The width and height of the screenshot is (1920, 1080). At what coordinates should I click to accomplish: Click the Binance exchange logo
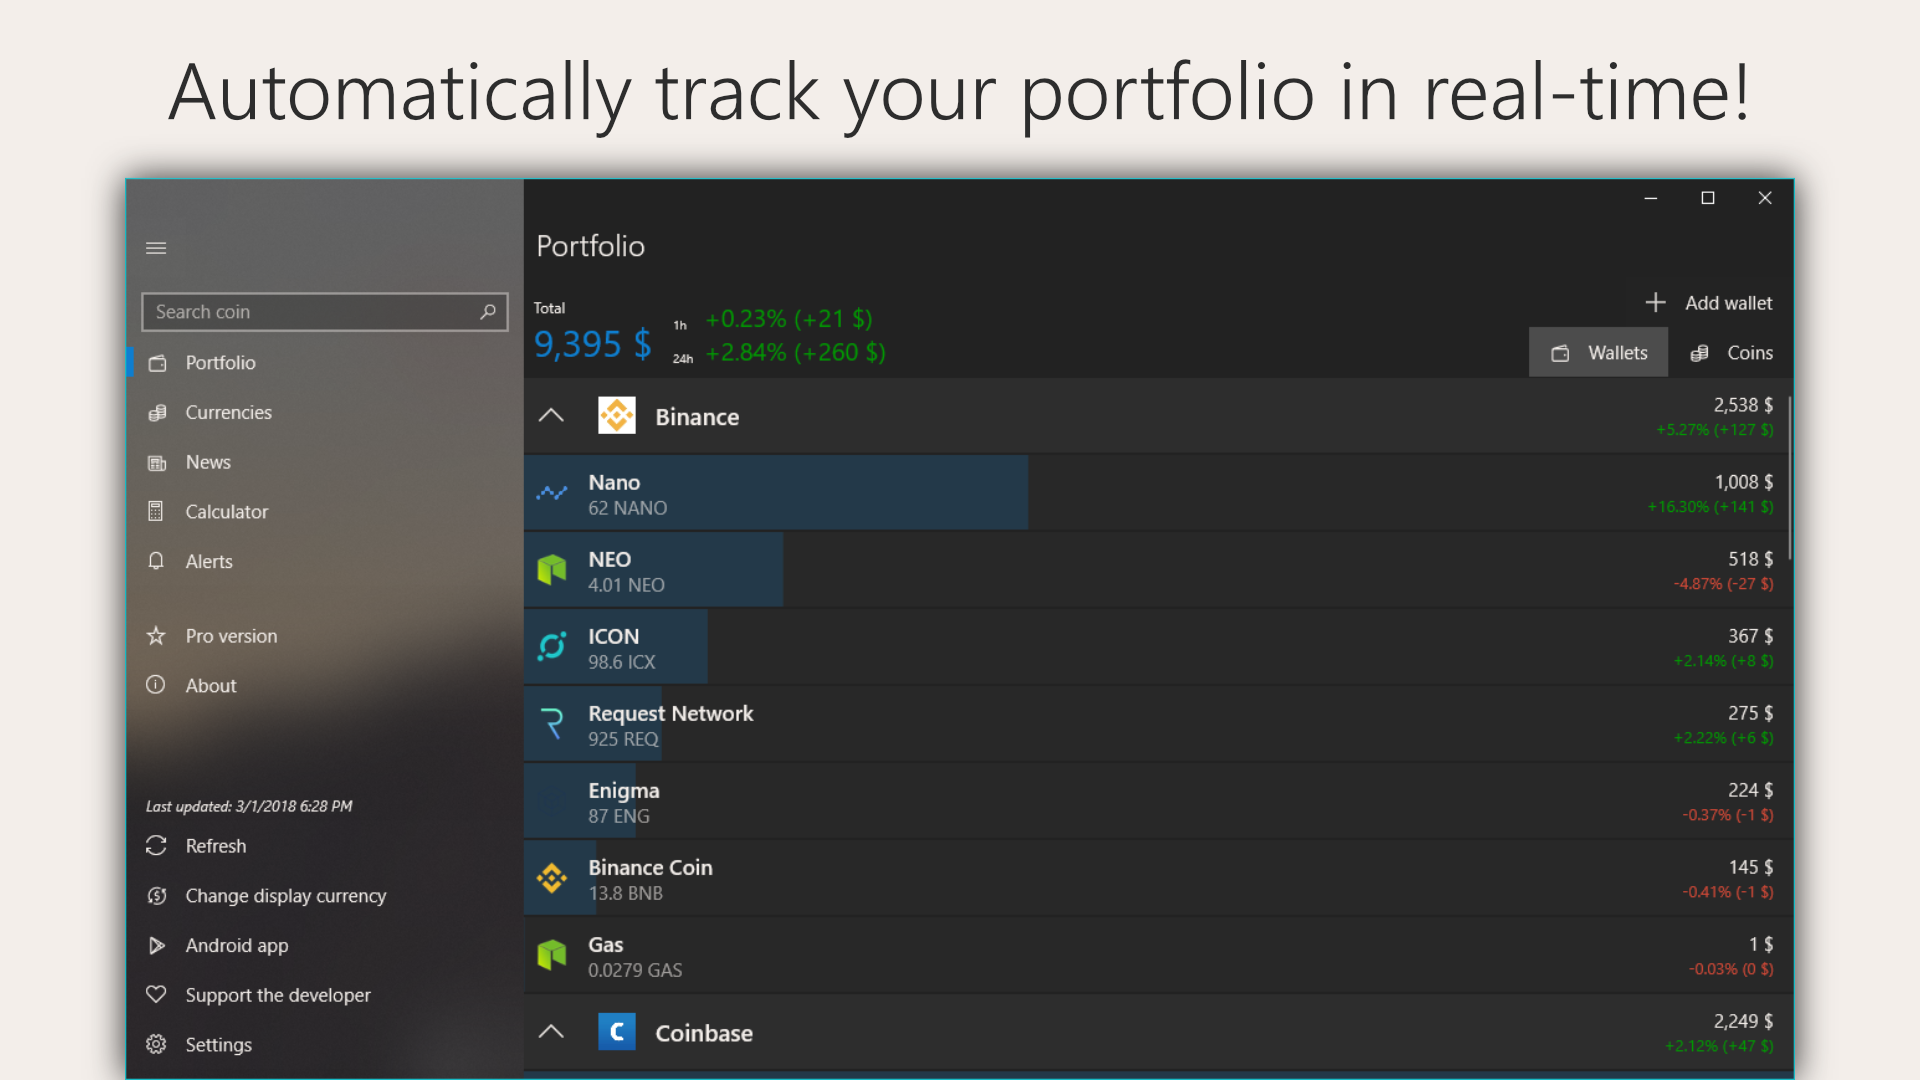(x=616, y=416)
